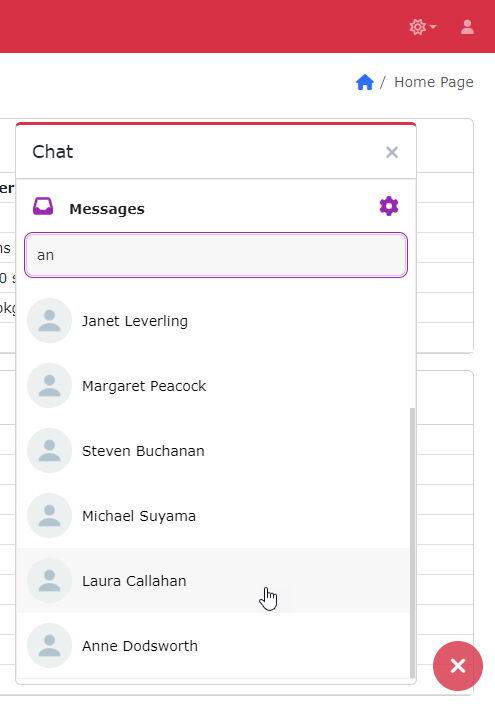Image resolution: width=495 pixels, height=709 pixels.
Task: Click Margaret Peacock's avatar icon
Action: (49, 386)
